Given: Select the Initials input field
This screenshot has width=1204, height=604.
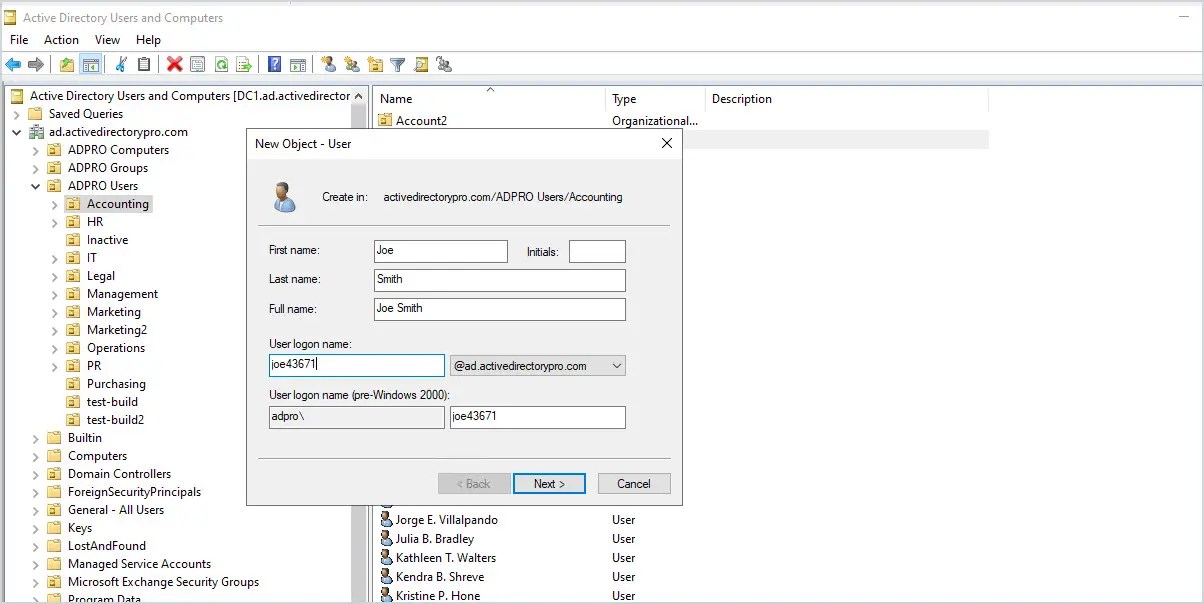Looking at the screenshot, I should (597, 251).
